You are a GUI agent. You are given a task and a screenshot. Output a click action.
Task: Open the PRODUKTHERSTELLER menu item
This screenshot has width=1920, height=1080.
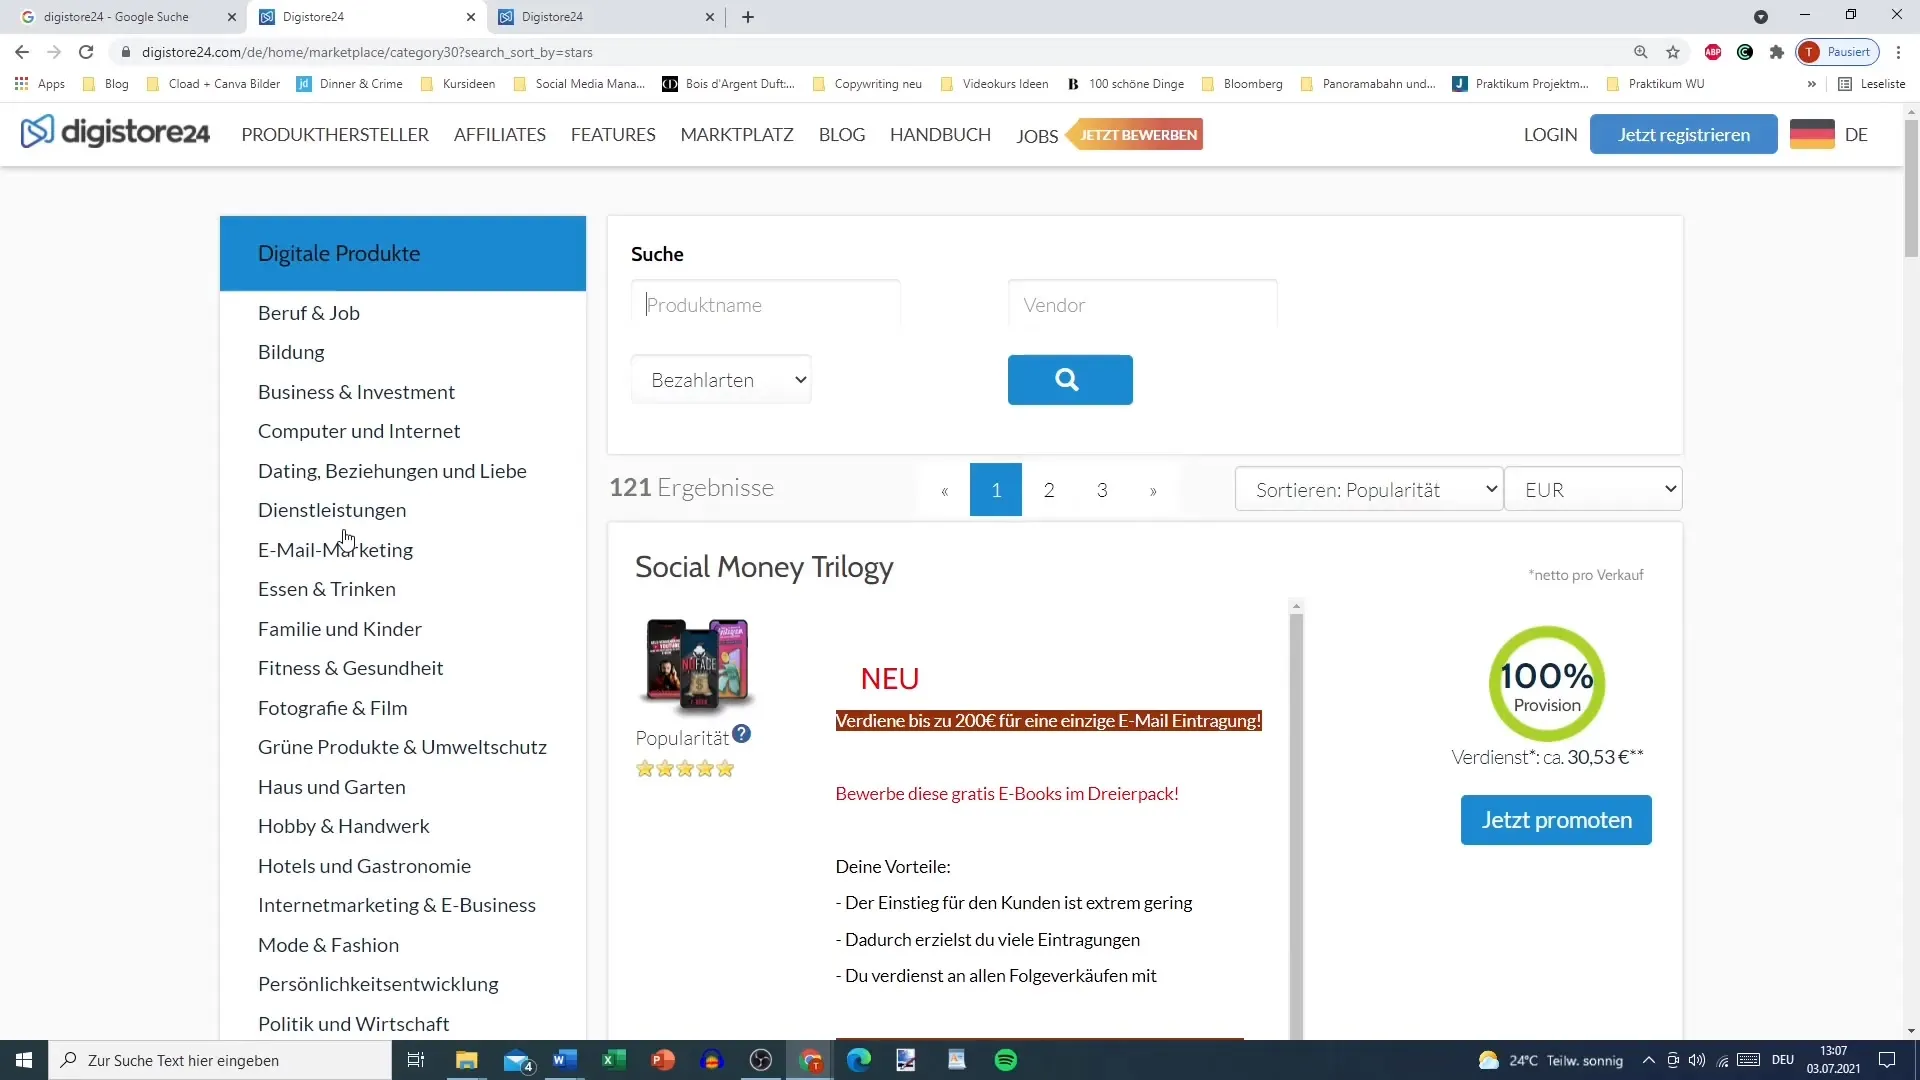point(335,134)
